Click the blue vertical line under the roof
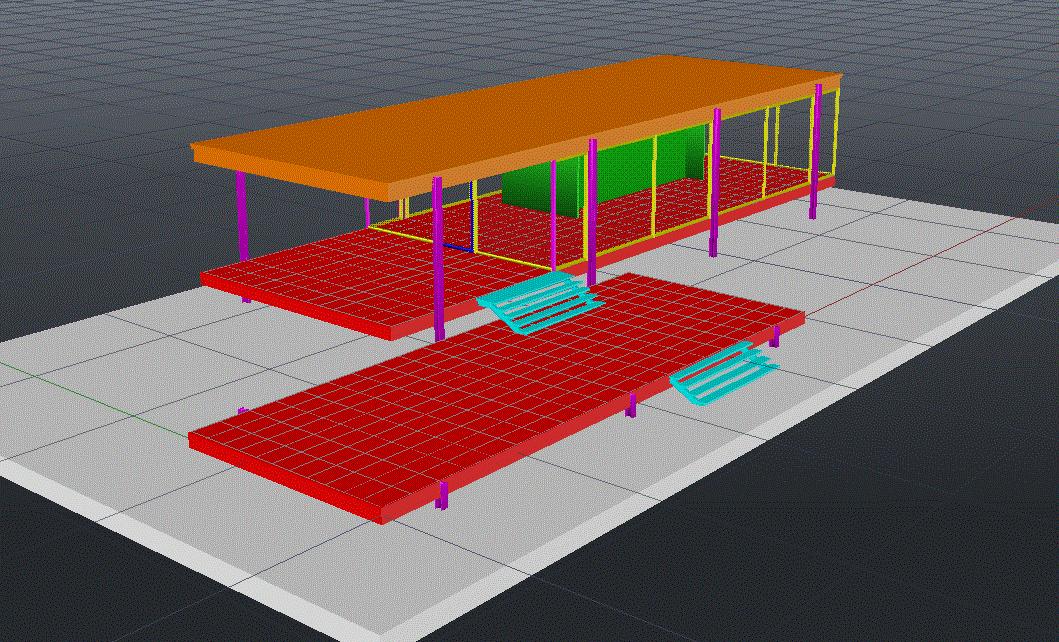 point(472,215)
